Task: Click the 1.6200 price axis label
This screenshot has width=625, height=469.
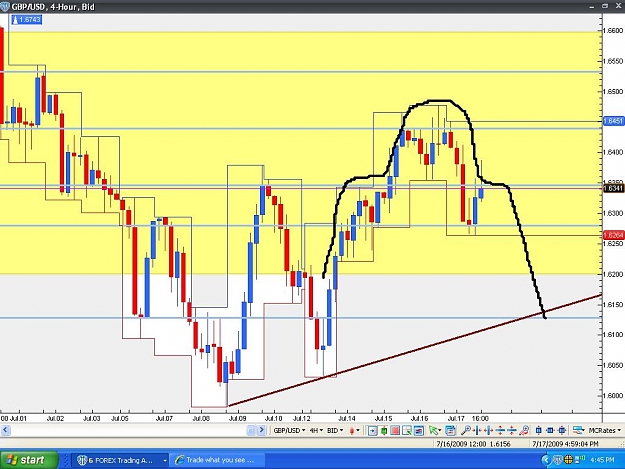Action: click(613, 274)
